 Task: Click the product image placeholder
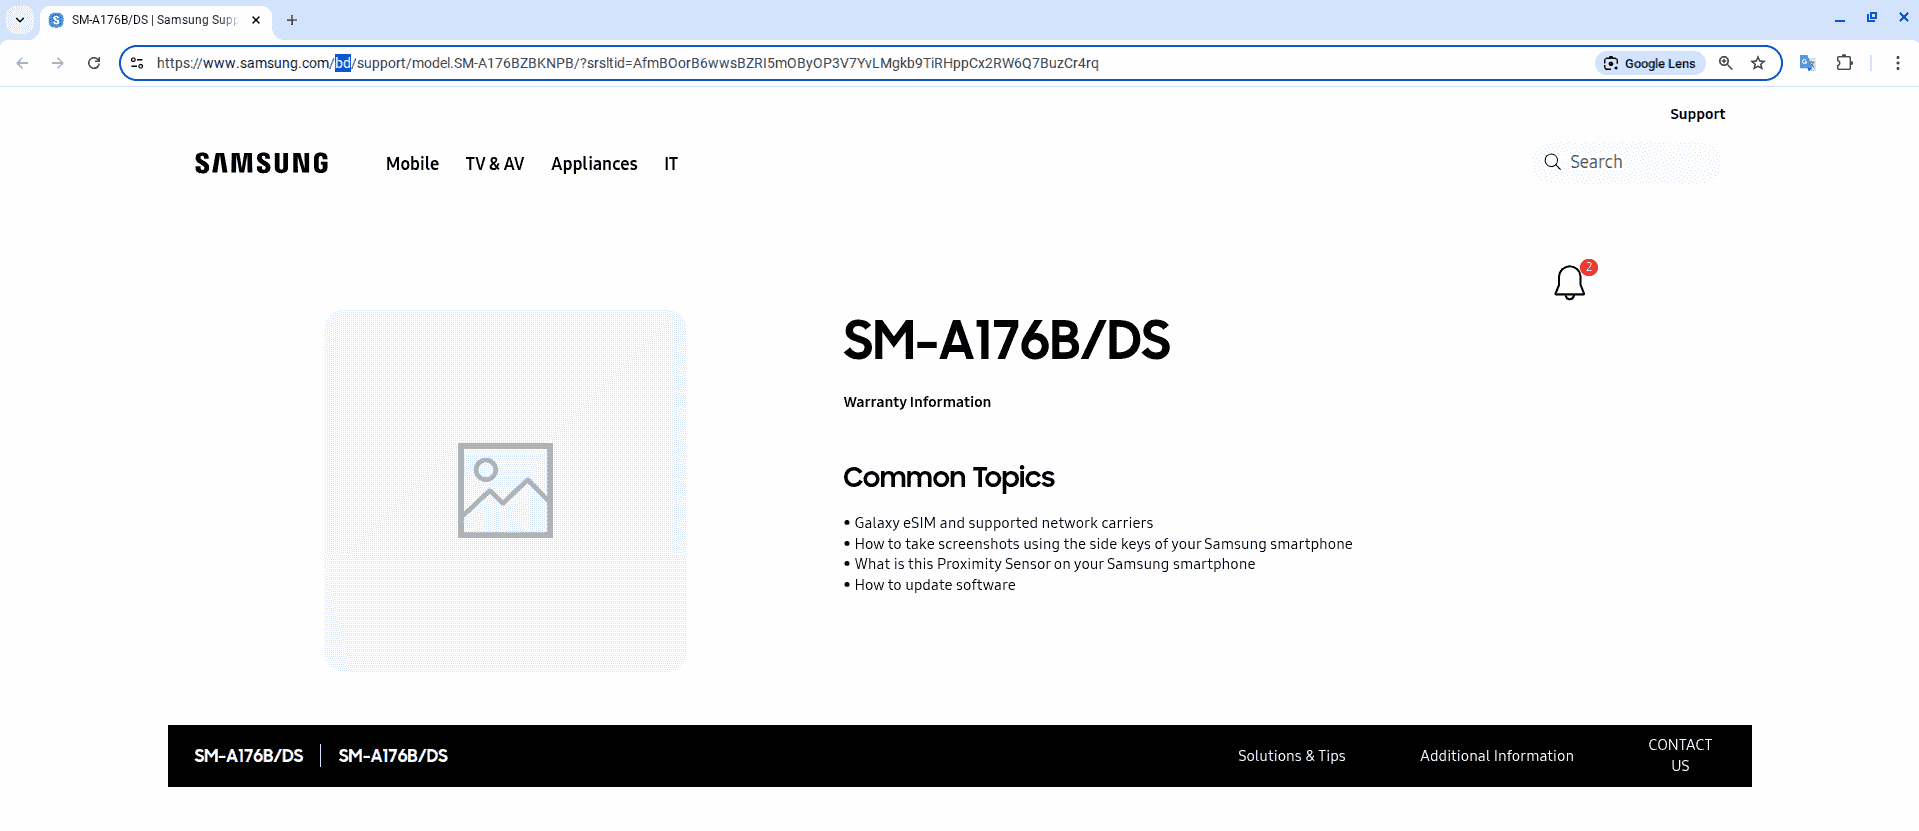pyautogui.click(x=505, y=490)
